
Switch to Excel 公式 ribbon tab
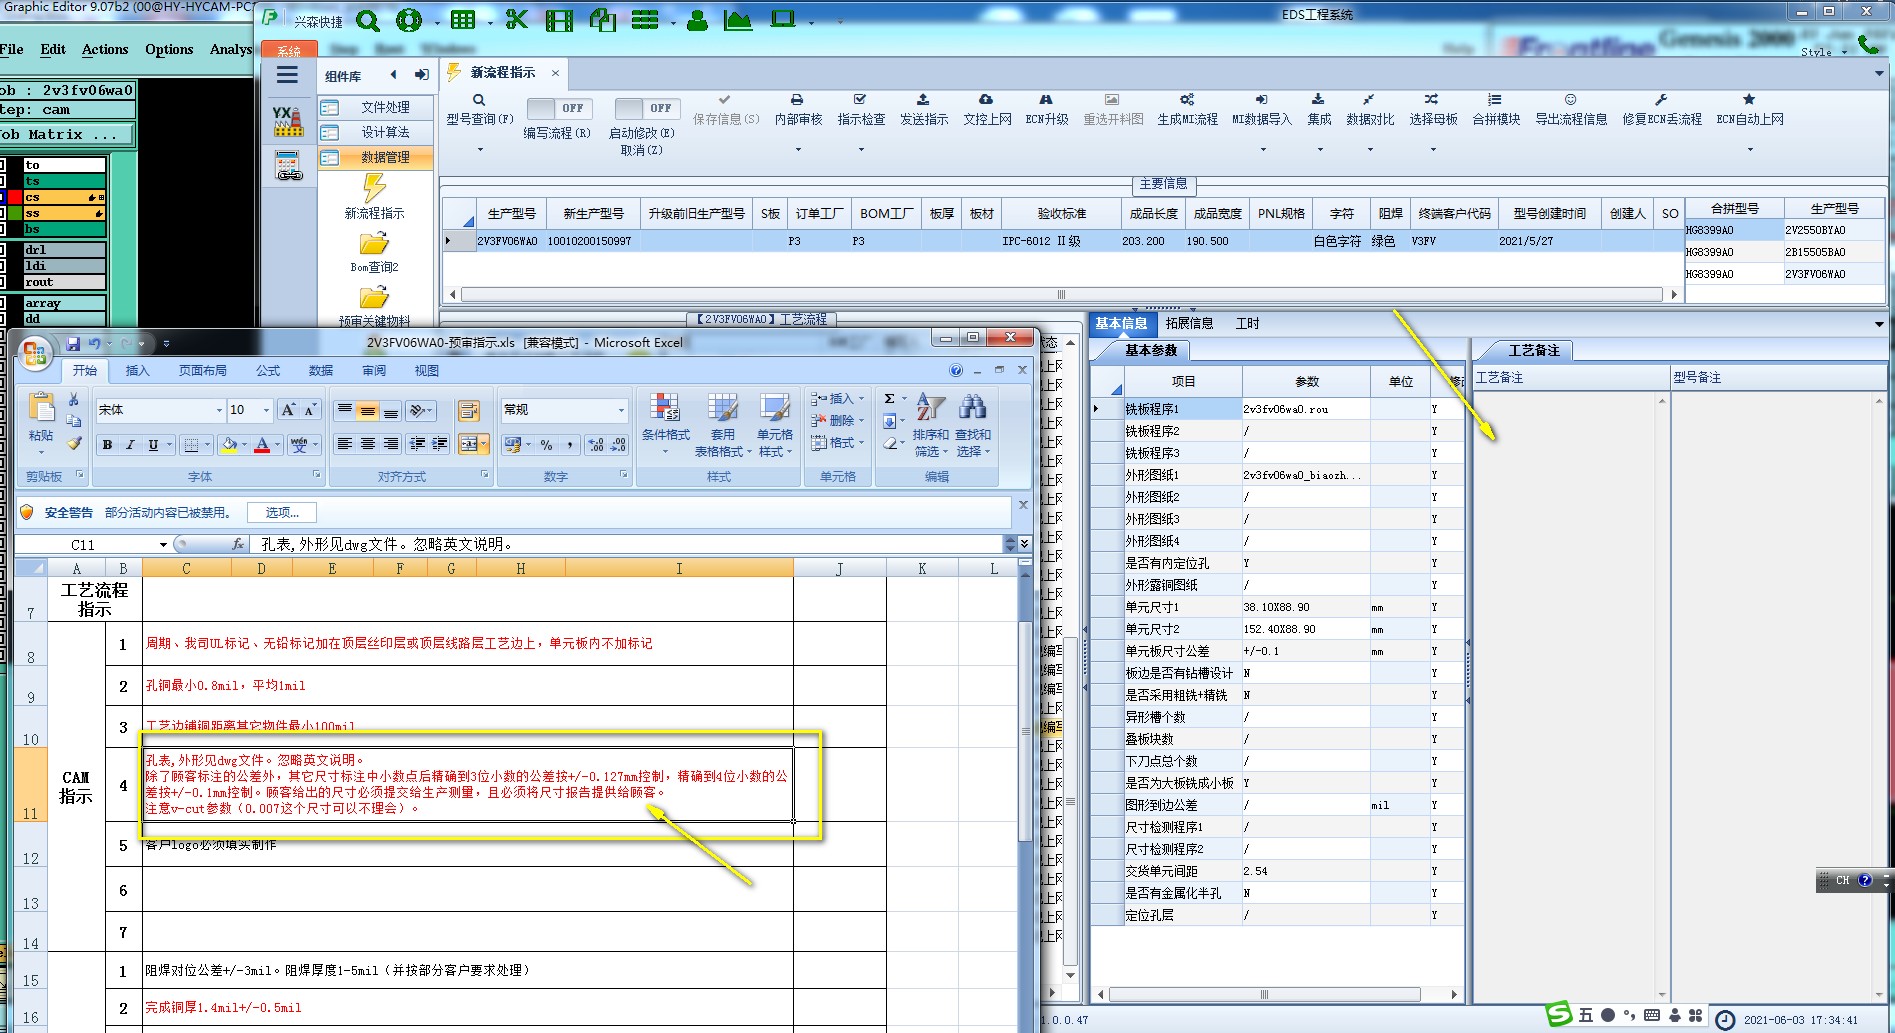point(268,371)
